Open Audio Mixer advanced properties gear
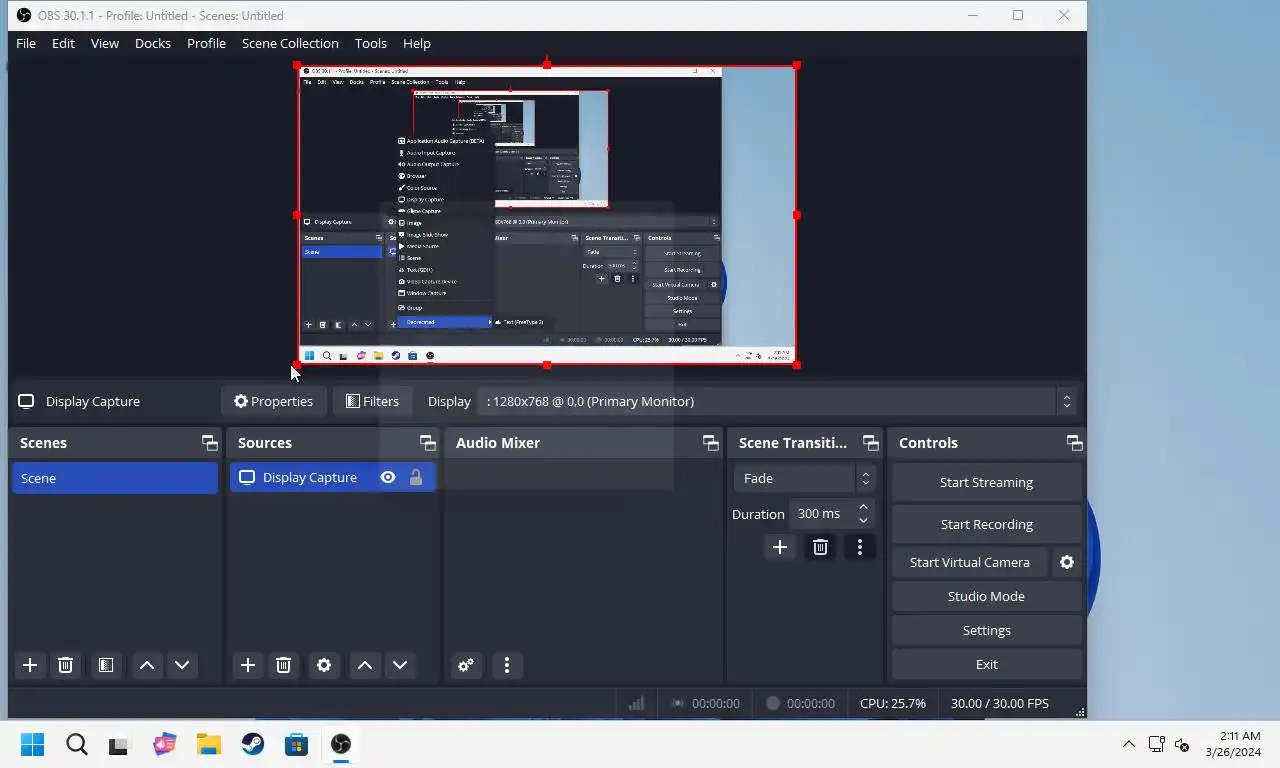The width and height of the screenshot is (1280, 768). tap(466, 665)
